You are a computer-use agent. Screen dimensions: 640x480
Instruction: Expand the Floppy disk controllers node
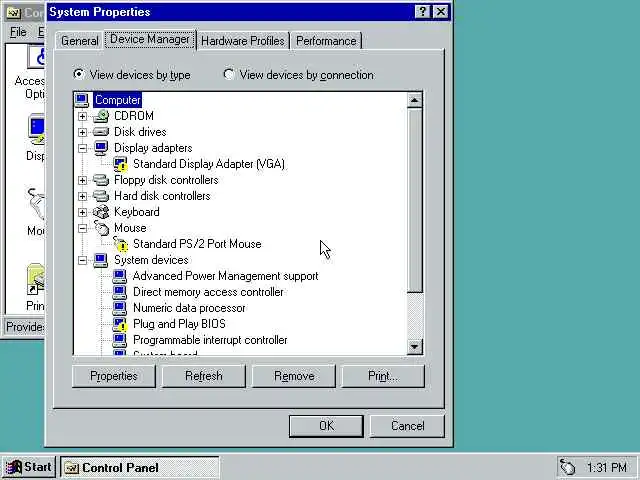click(82, 180)
